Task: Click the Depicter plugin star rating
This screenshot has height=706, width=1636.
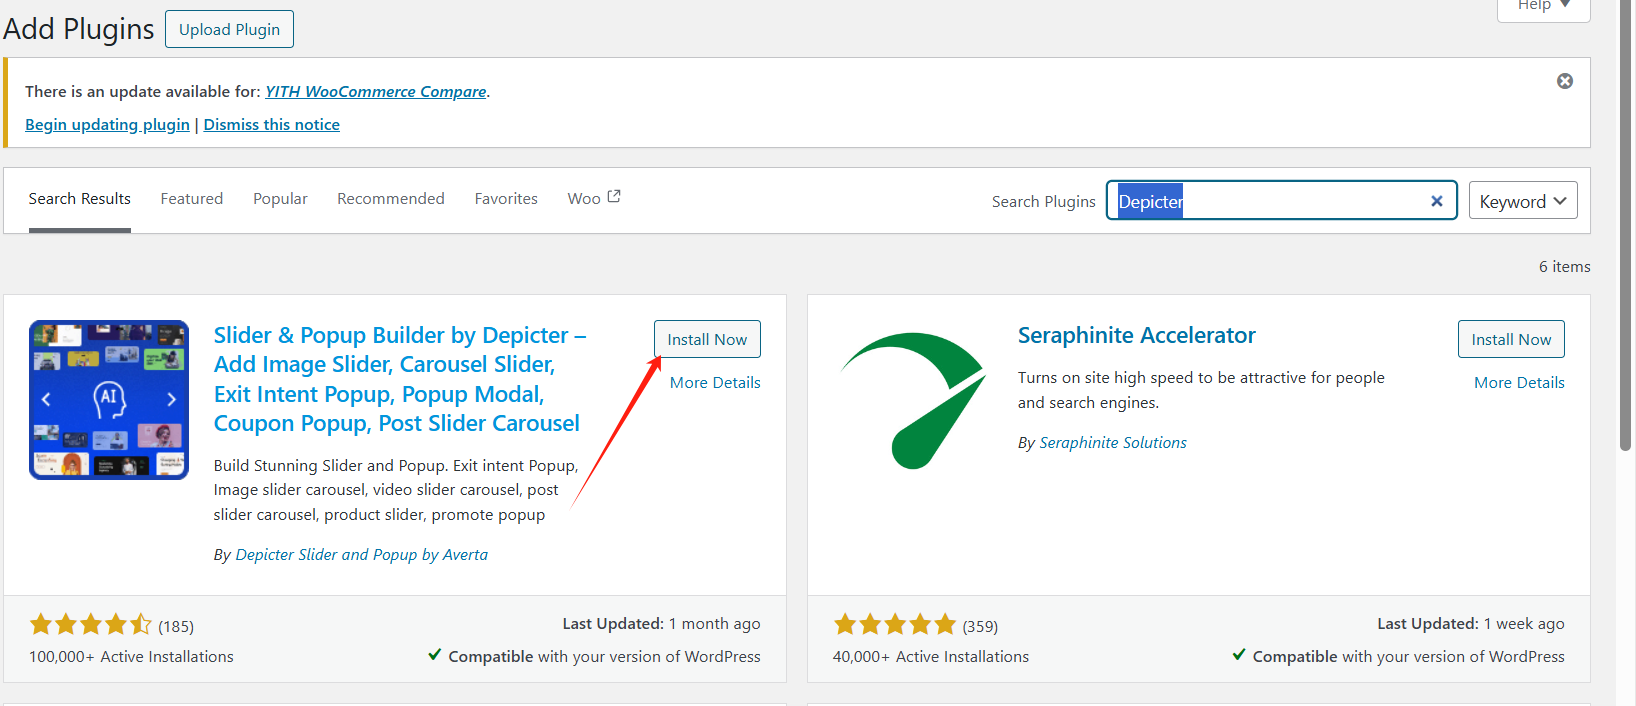Action: (90, 625)
